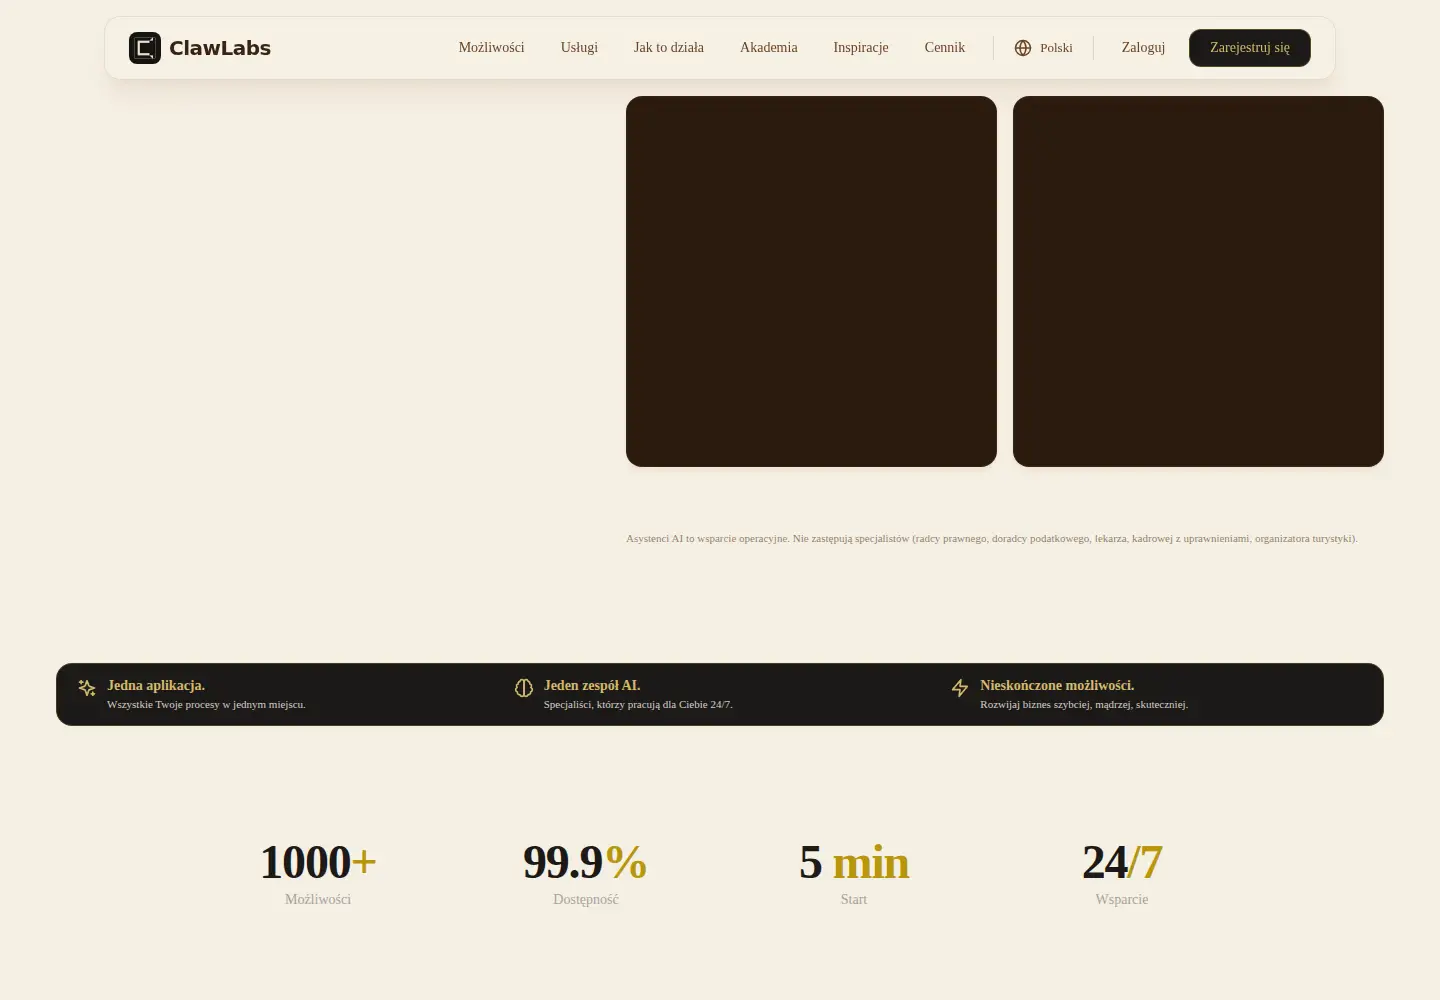The image size is (1440, 1000).
Task: Click the ClawLabs logo icon
Action: [x=145, y=48]
